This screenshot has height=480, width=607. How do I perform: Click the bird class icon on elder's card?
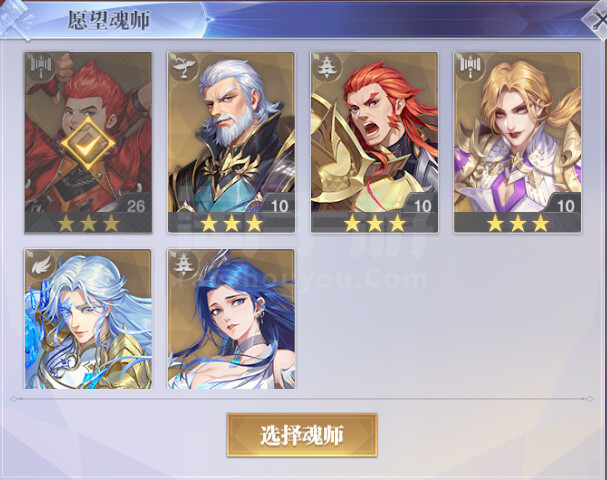click(x=183, y=66)
